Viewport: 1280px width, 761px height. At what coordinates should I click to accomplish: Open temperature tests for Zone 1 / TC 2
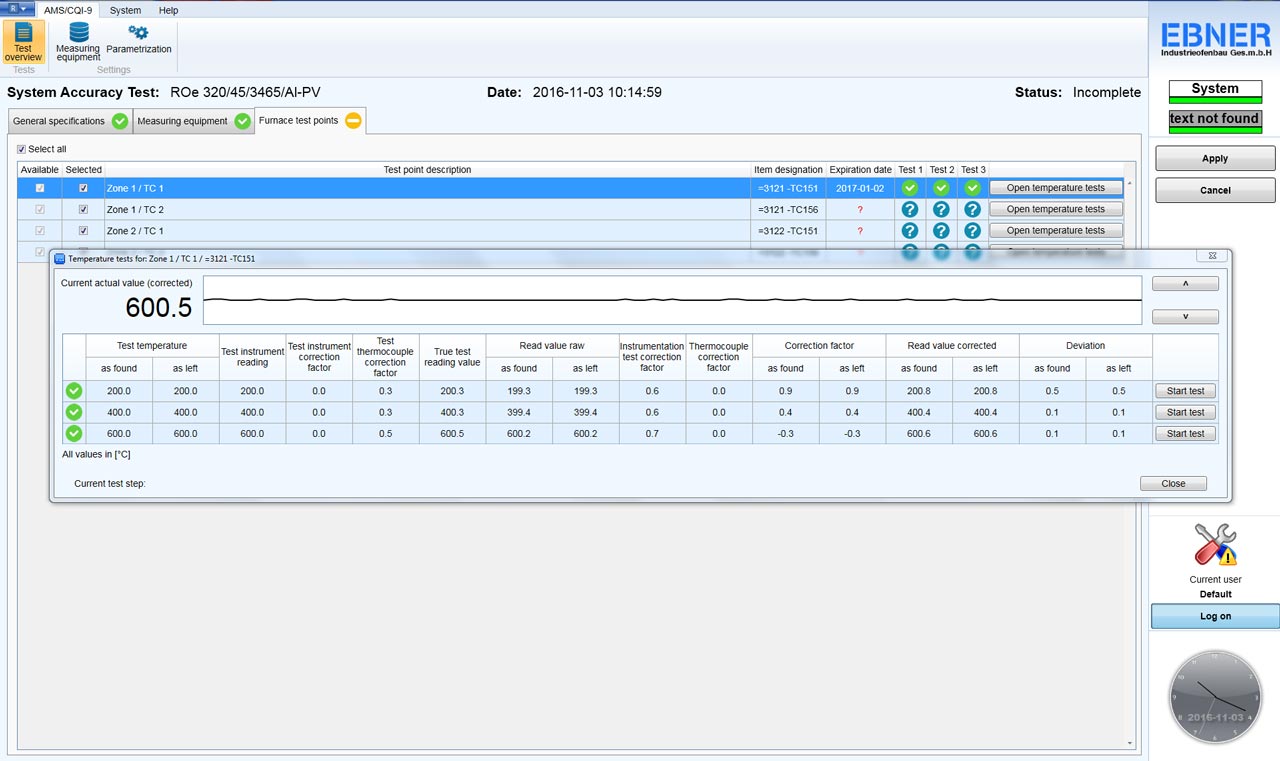[x=1056, y=209]
